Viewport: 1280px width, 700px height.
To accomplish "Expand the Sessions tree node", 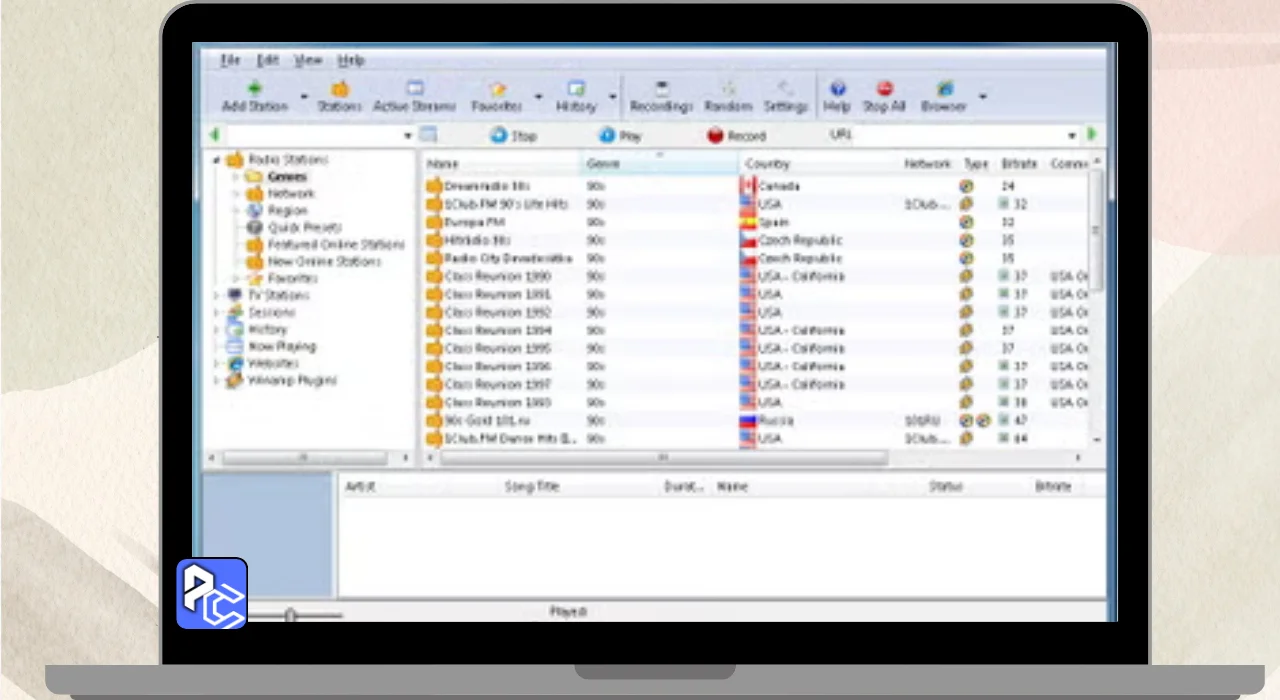I will coord(216,313).
